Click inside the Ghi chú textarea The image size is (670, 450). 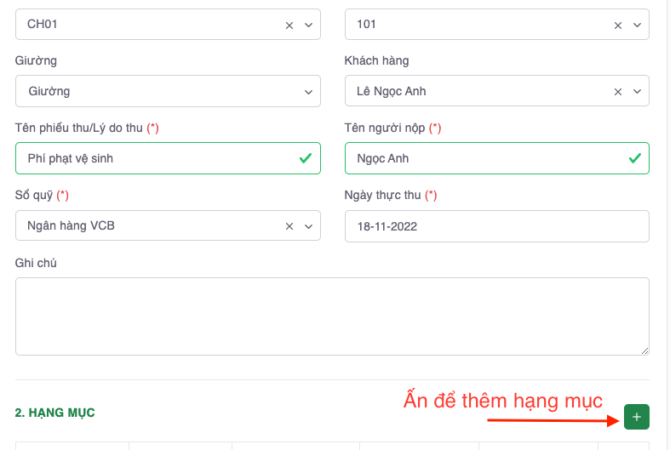[332, 316]
